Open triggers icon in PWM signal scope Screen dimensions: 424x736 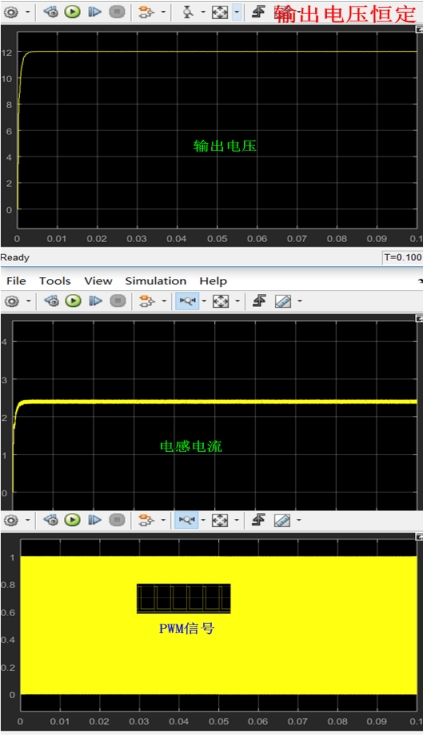click(x=259, y=520)
